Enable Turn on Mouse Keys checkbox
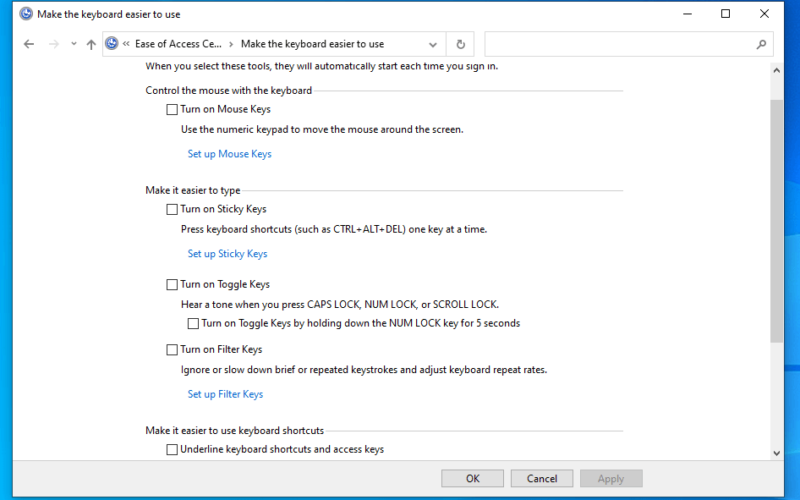Image resolution: width=800 pixels, height=500 pixels. tap(172, 110)
